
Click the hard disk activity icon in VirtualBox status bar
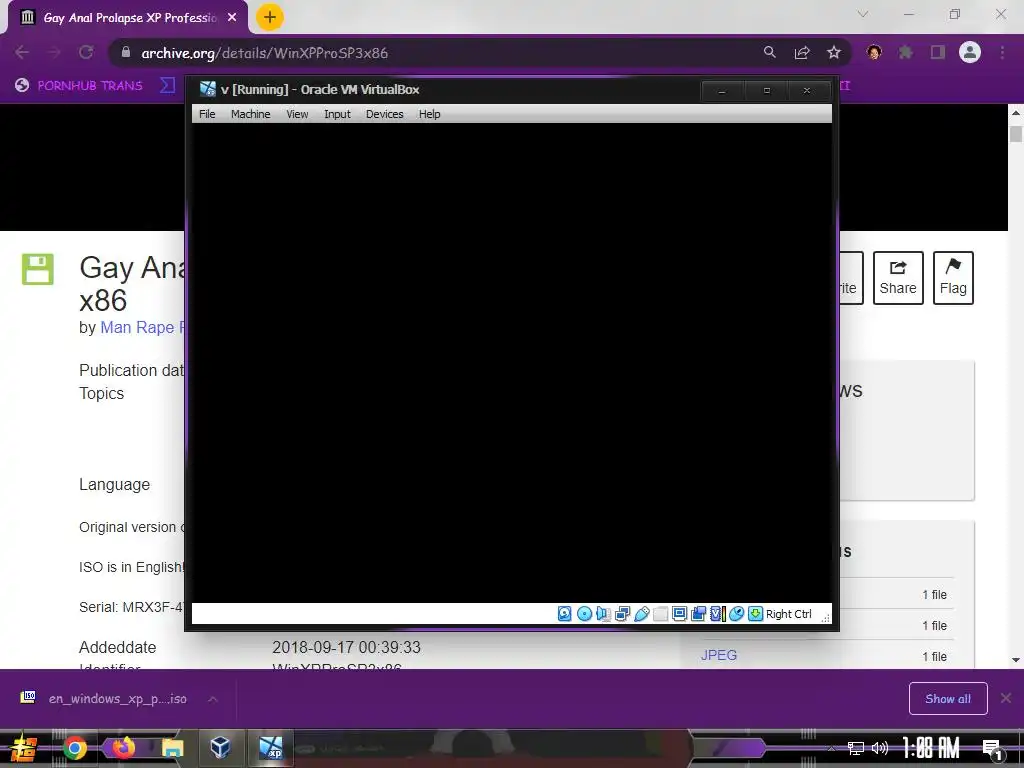coord(565,614)
